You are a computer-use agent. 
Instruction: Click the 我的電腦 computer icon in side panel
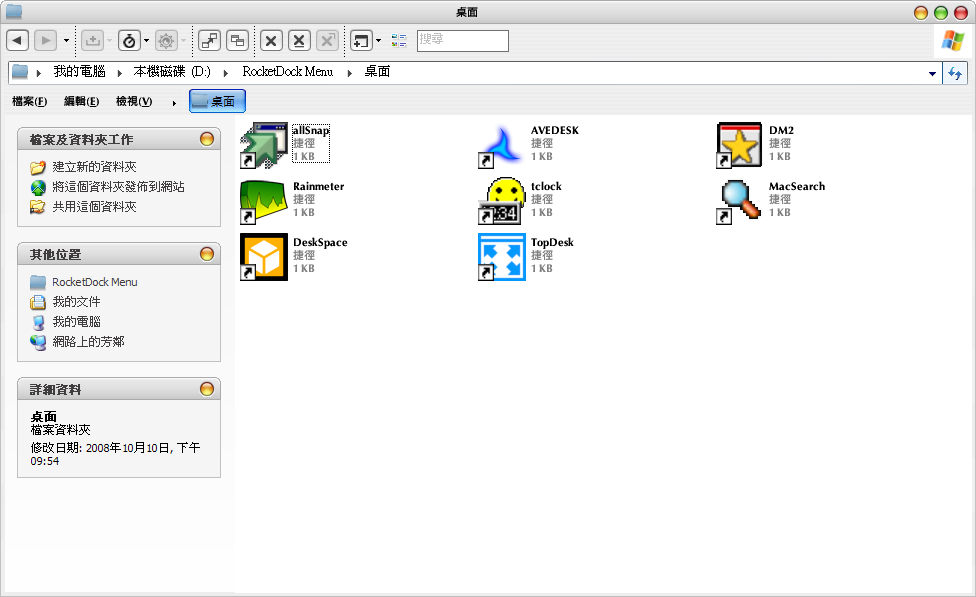[x=38, y=322]
